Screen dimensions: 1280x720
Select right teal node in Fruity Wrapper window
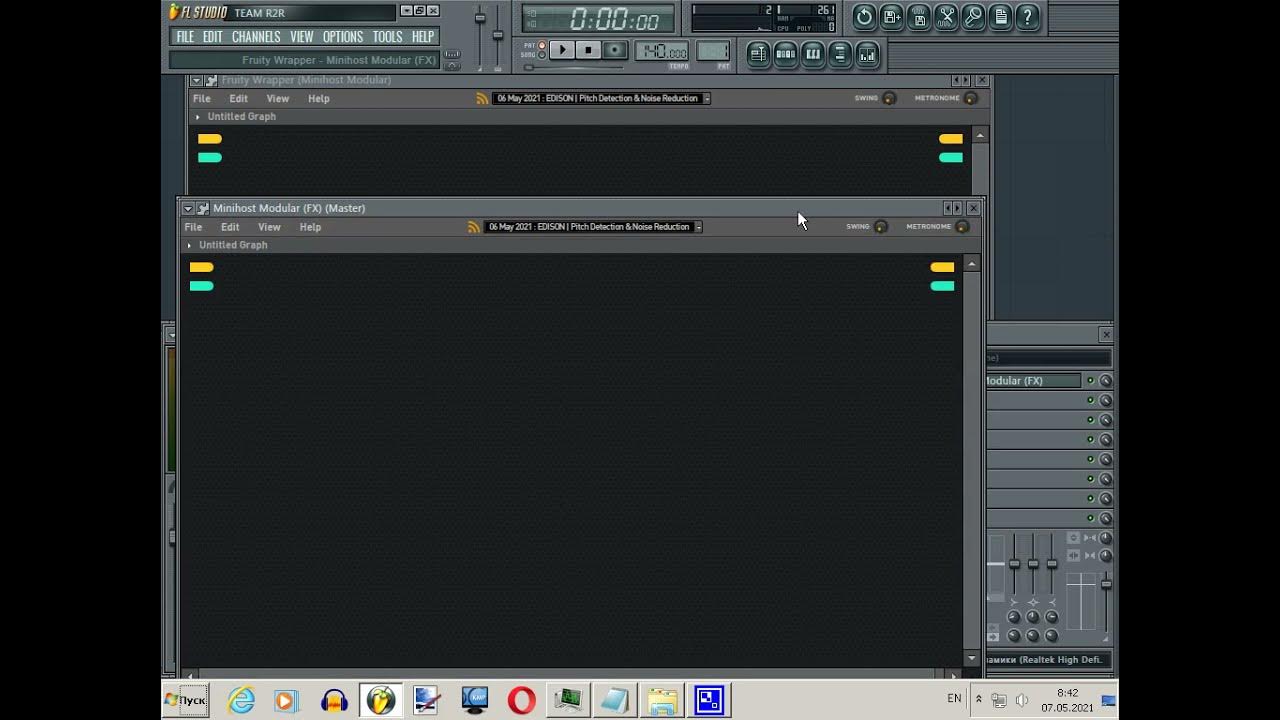pyautogui.click(x=951, y=157)
